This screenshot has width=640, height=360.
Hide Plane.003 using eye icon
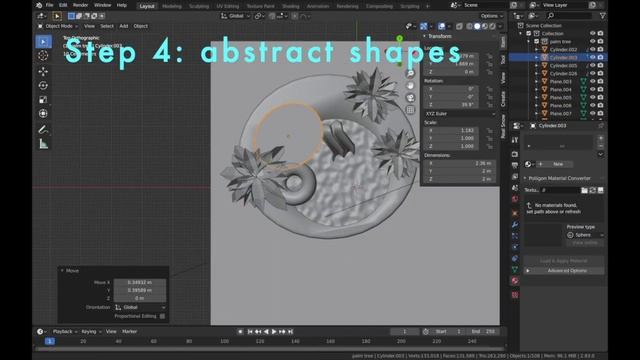[593, 82]
